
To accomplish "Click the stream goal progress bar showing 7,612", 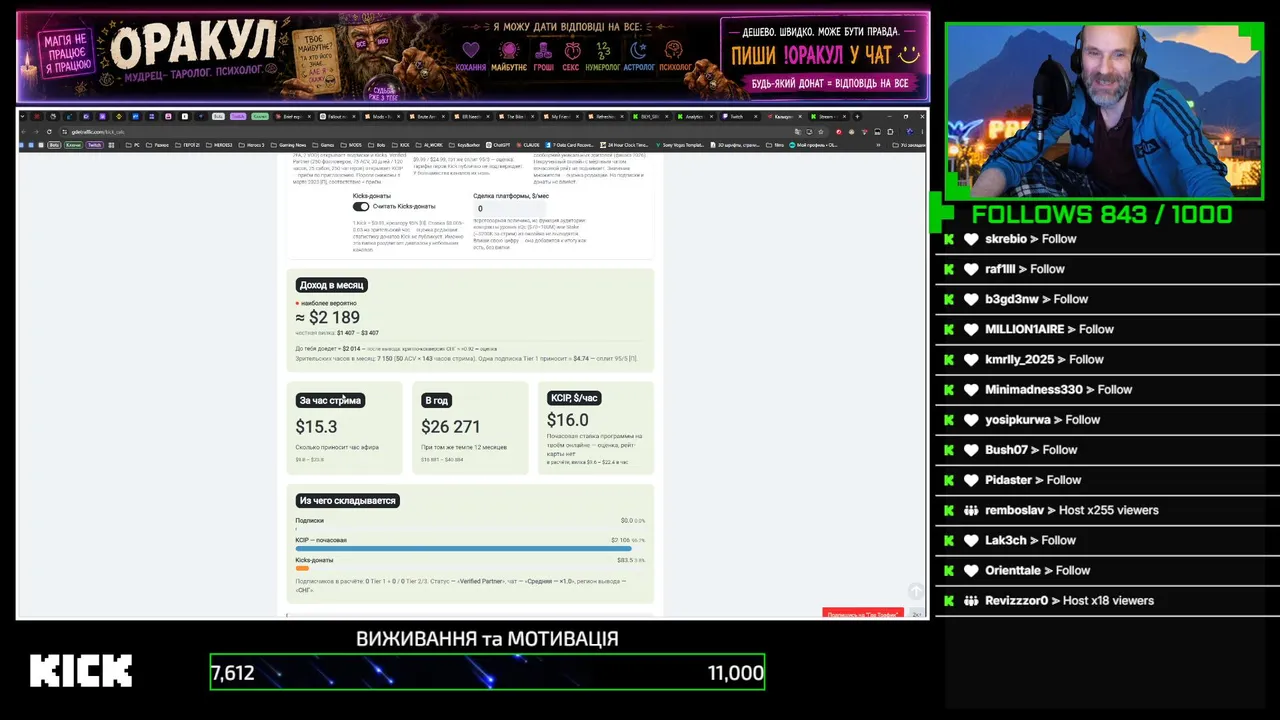I will point(487,672).
